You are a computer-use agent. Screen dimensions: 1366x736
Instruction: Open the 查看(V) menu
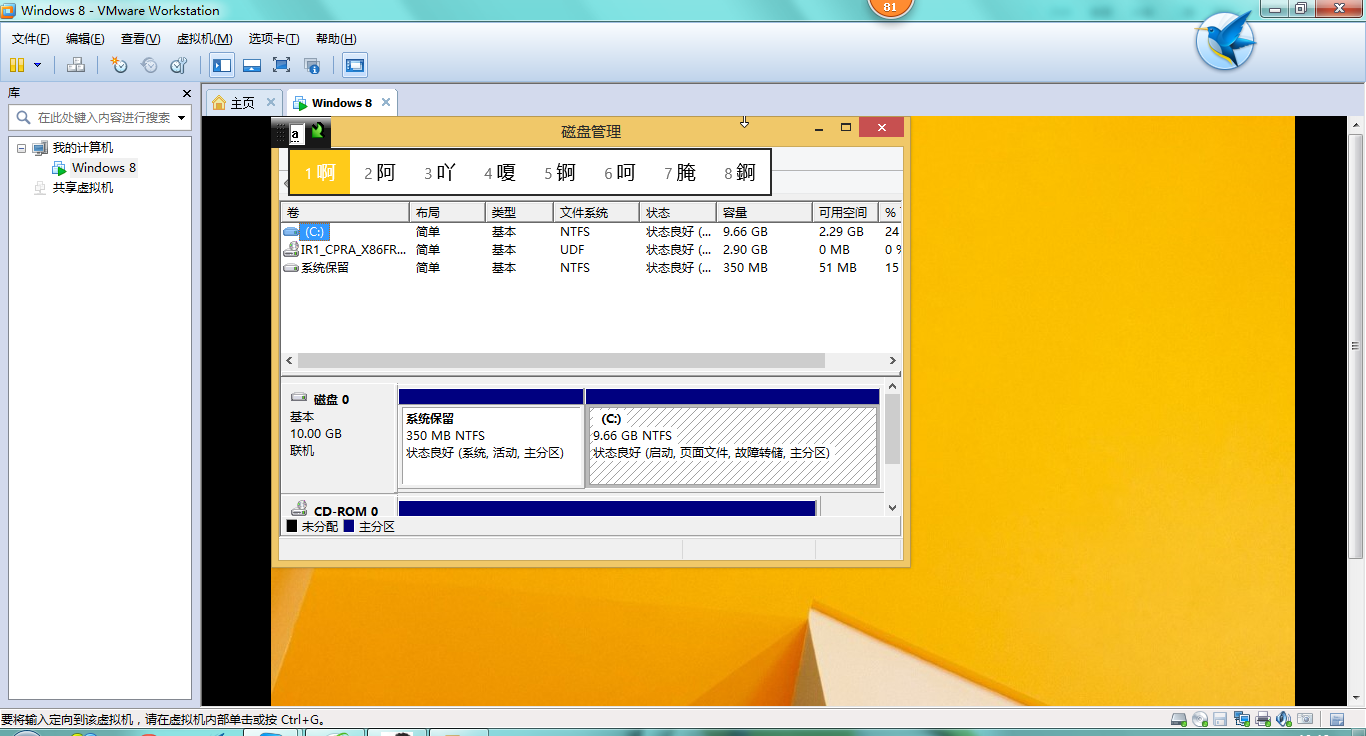click(x=140, y=39)
